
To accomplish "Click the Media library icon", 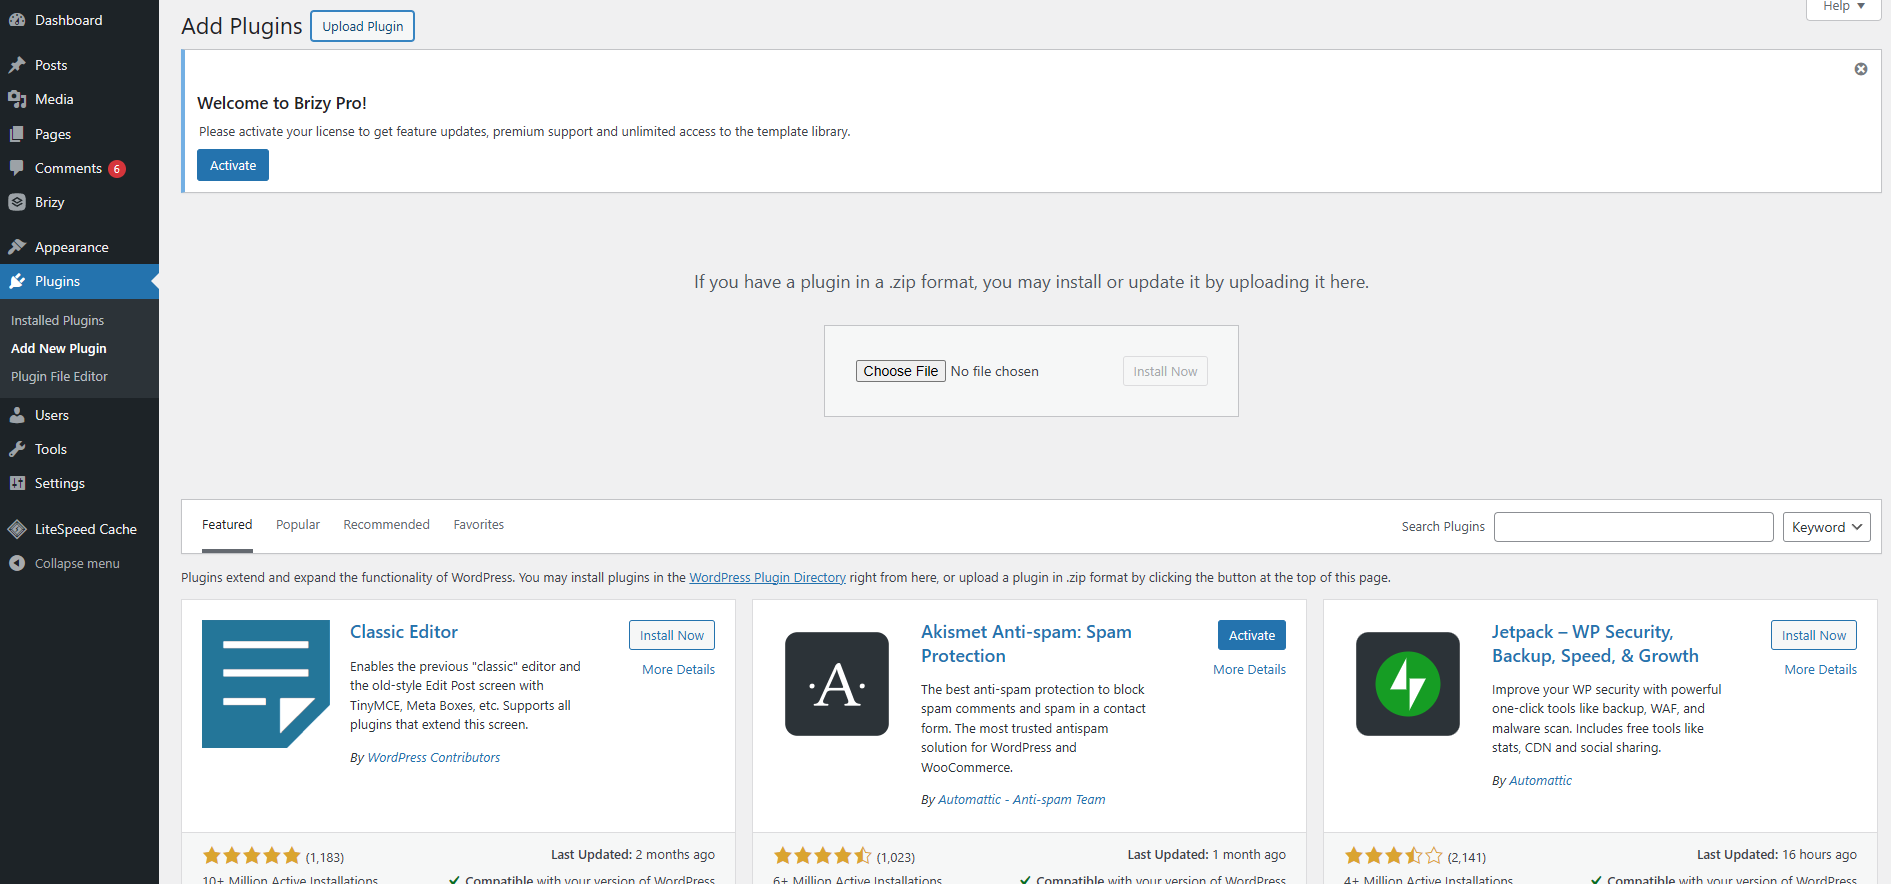I will 17,99.
